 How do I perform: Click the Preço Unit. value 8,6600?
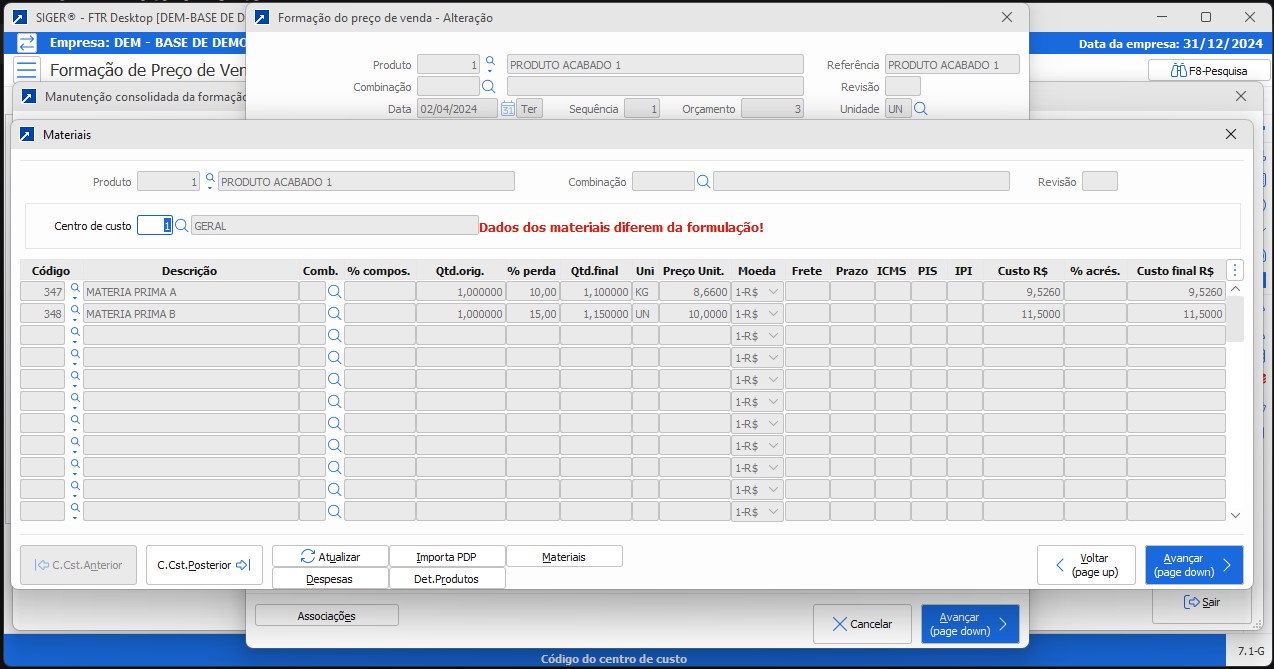coord(694,291)
